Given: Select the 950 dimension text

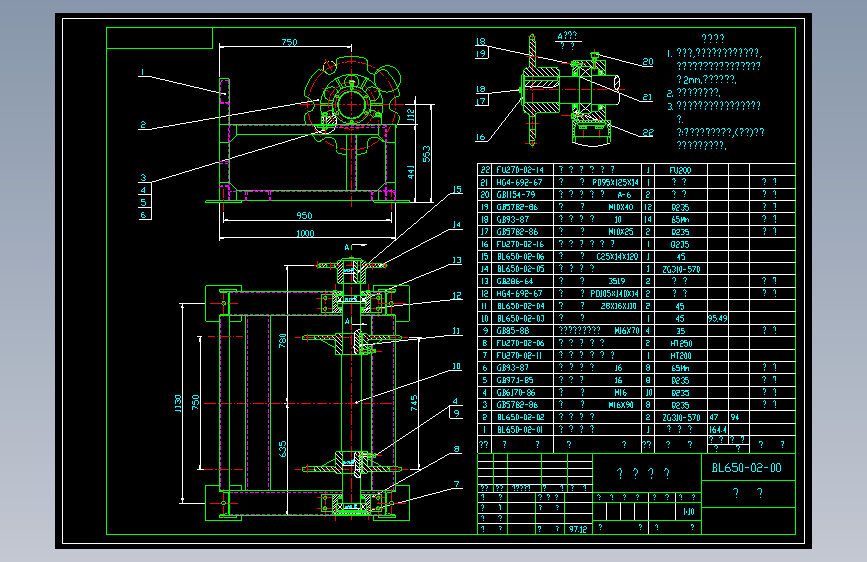Looking at the screenshot, I should coord(304,216).
